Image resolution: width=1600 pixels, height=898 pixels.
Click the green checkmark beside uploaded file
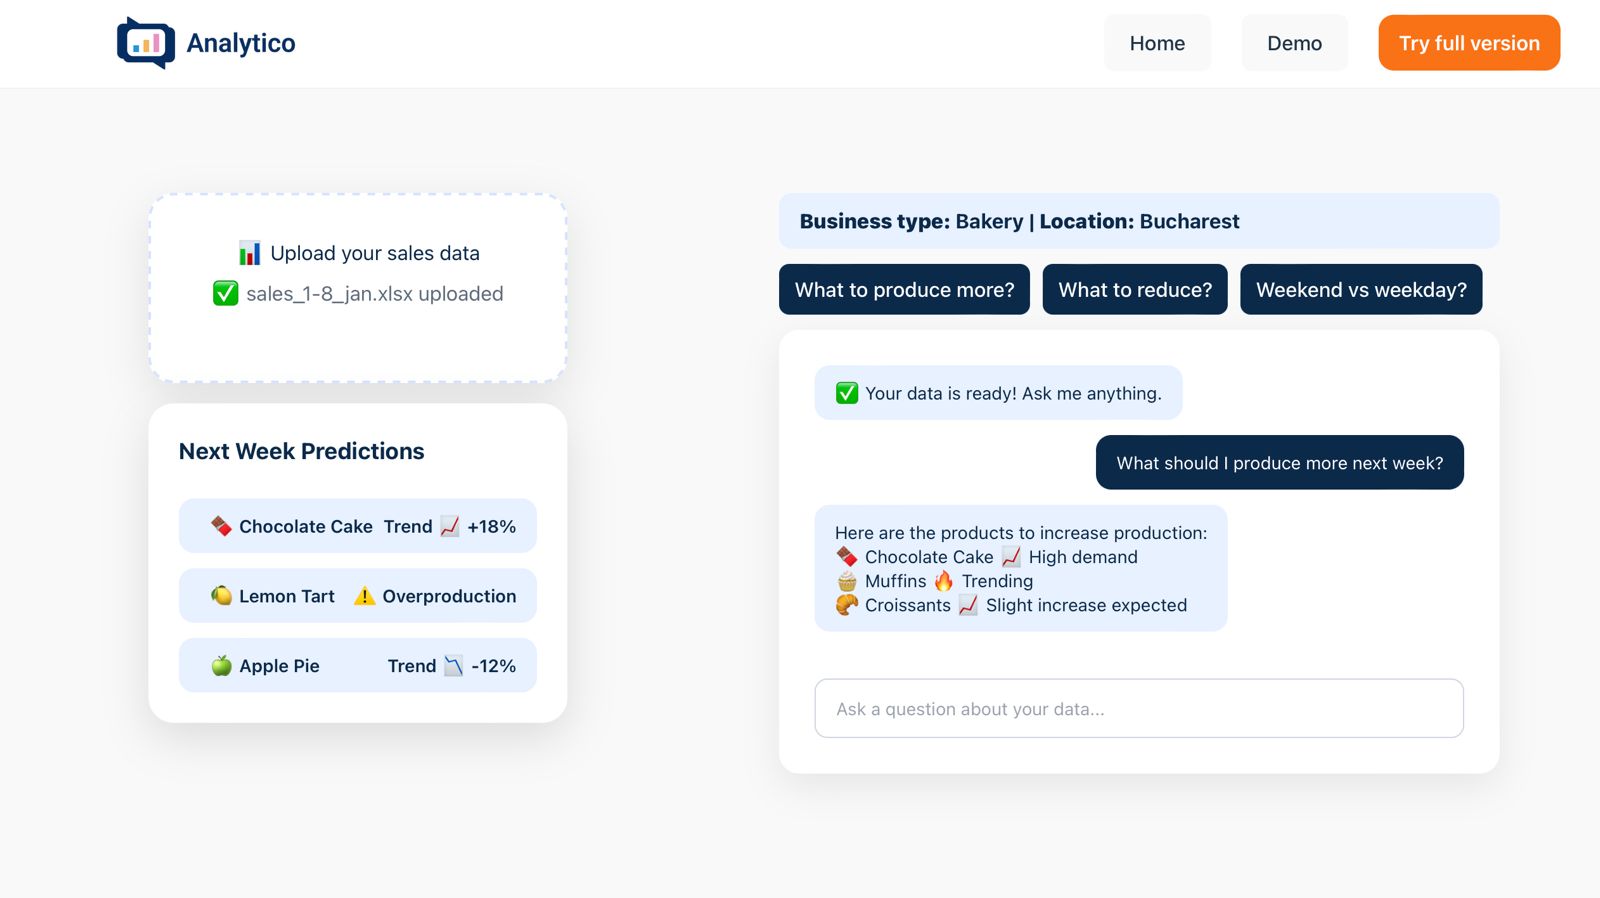click(x=225, y=294)
